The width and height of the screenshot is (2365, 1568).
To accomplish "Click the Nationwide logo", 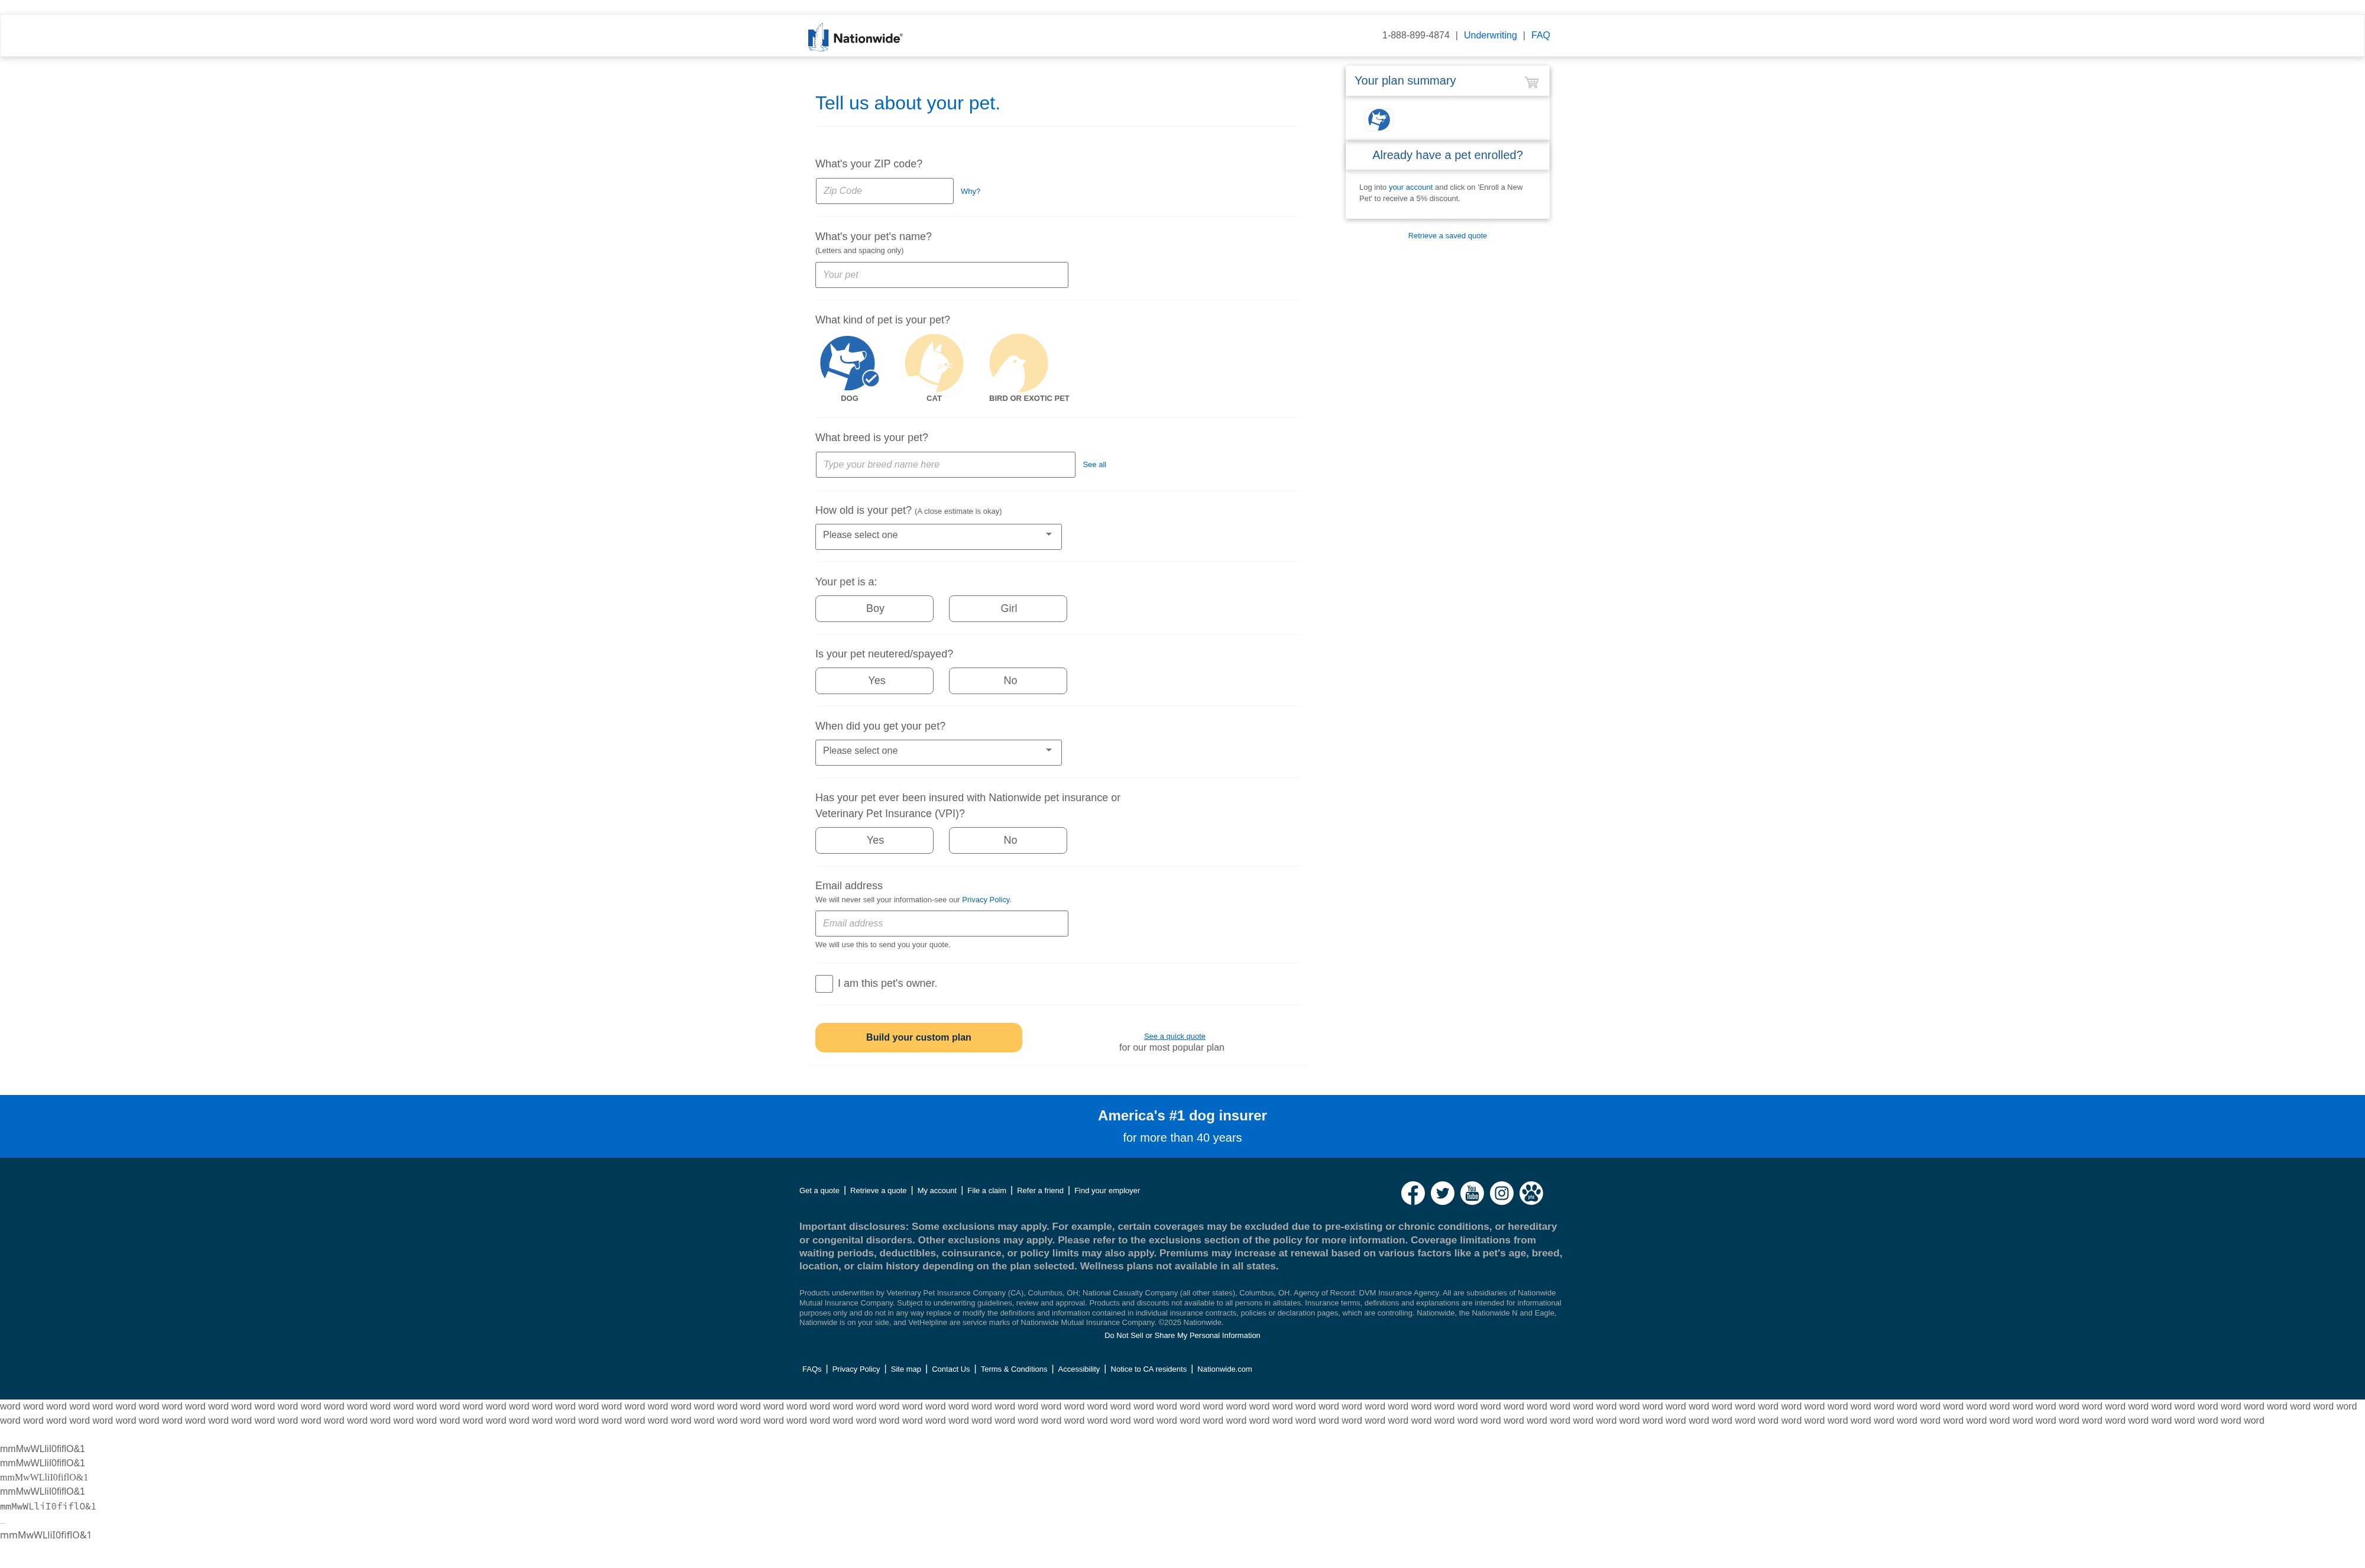I will [855, 37].
